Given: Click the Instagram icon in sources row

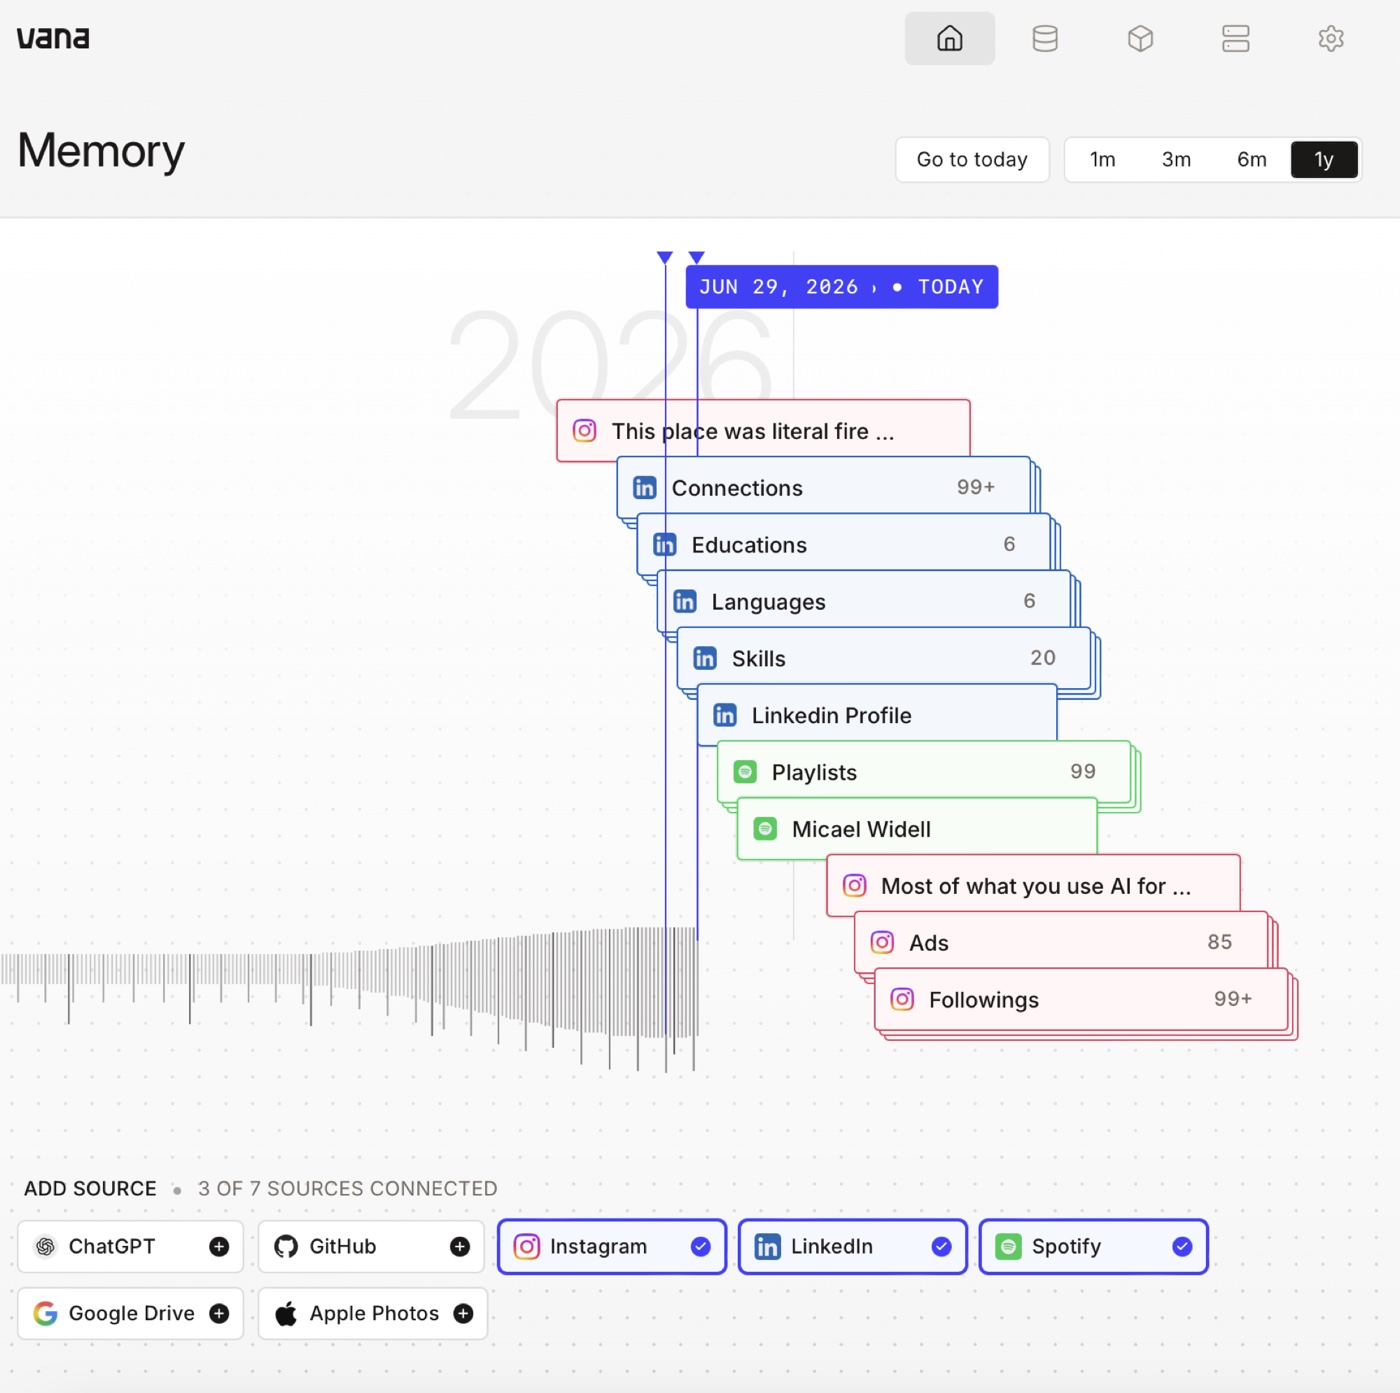Looking at the screenshot, I should 527,1246.
